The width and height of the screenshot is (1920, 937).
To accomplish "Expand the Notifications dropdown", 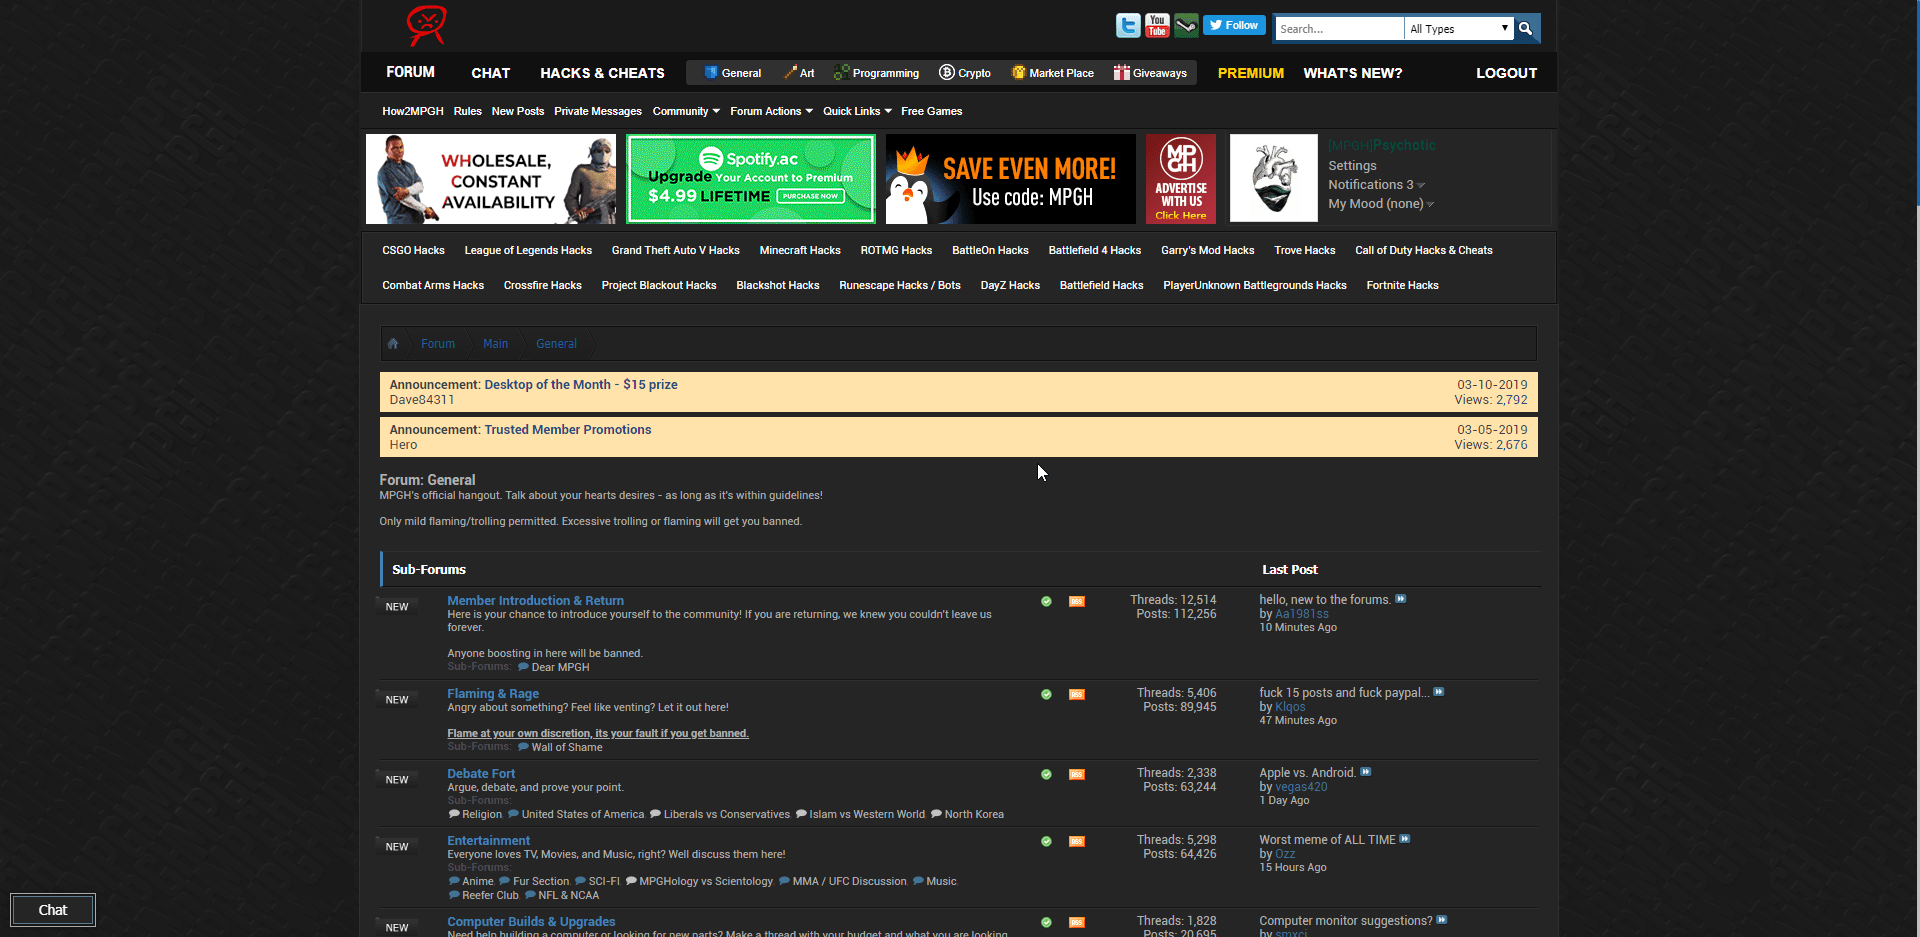I will click(x=1370, y=184).
